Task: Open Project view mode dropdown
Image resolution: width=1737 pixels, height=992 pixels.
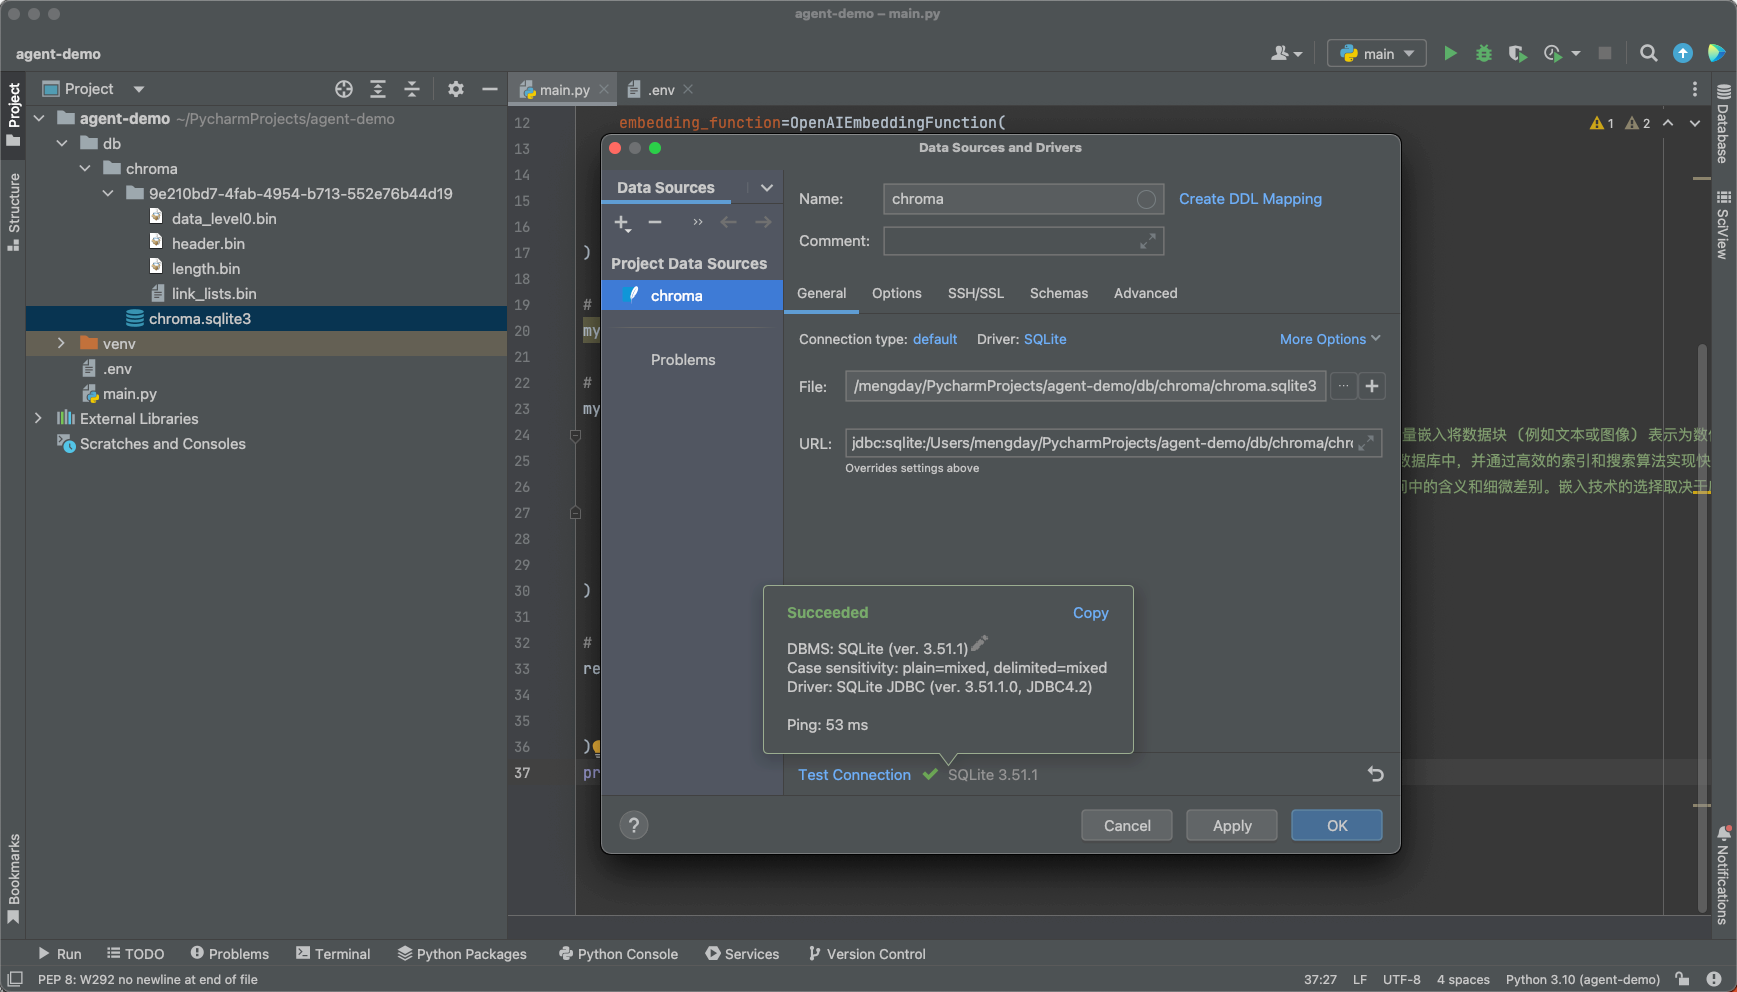Action: coord(139,89)
